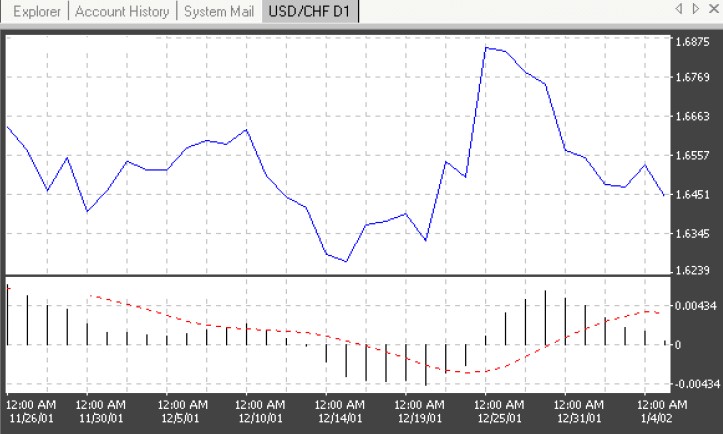Viewport: 723px width, 434px height.
Task: Close the chart tab panel with X
Action: tap(714, 9)
